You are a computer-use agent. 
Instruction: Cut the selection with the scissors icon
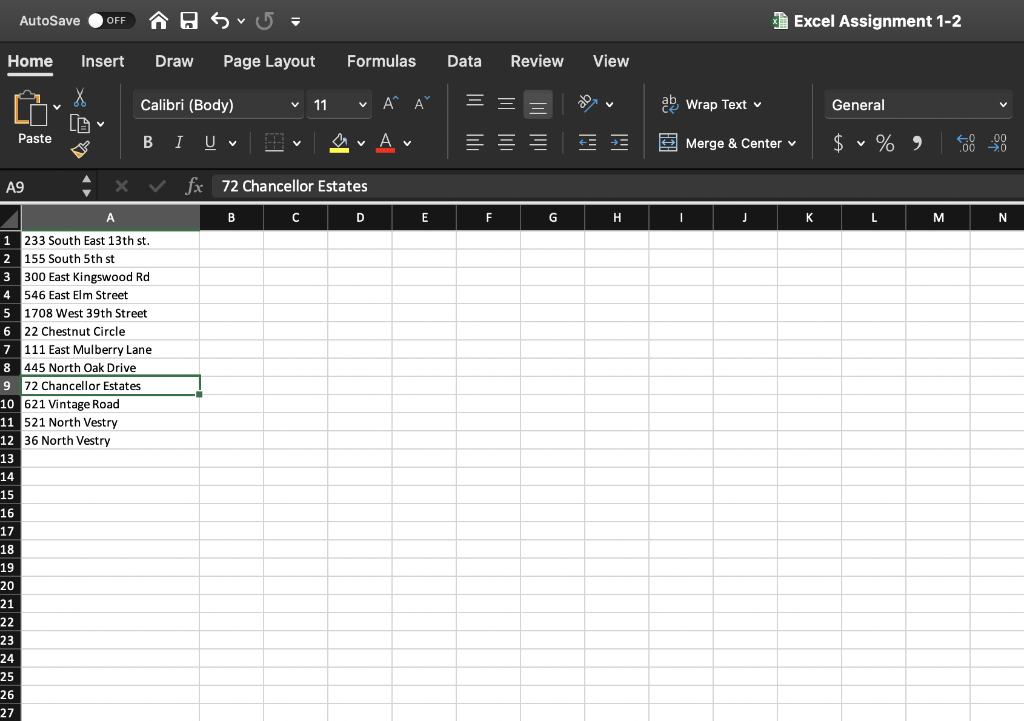click(x=81, y=98)
